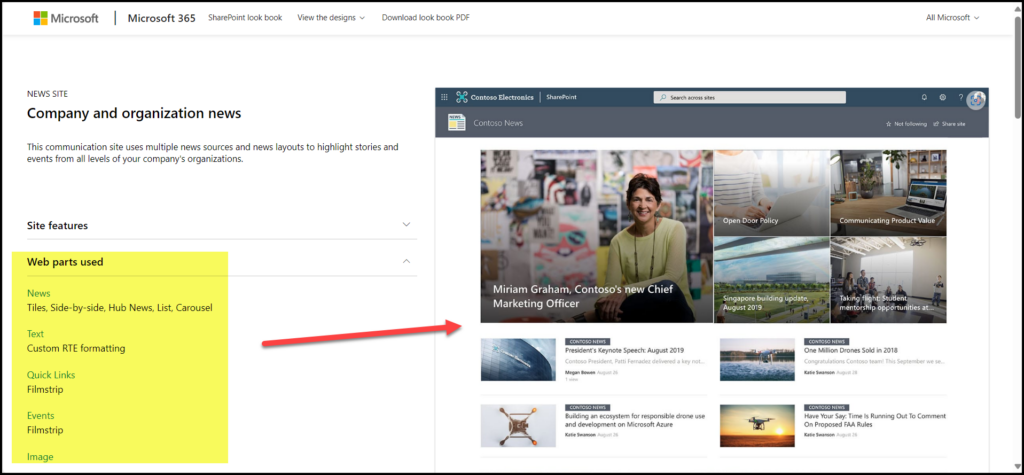Click the Image web part link
Screen dimensions: 1024x475
coord(40,457)
